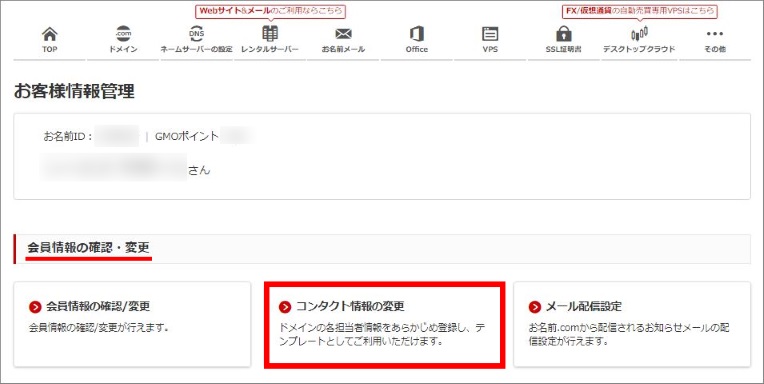The height and width of the screenshot is (384, 764).
Task: Click the GMOポイント label text
Action: [187, 136]
